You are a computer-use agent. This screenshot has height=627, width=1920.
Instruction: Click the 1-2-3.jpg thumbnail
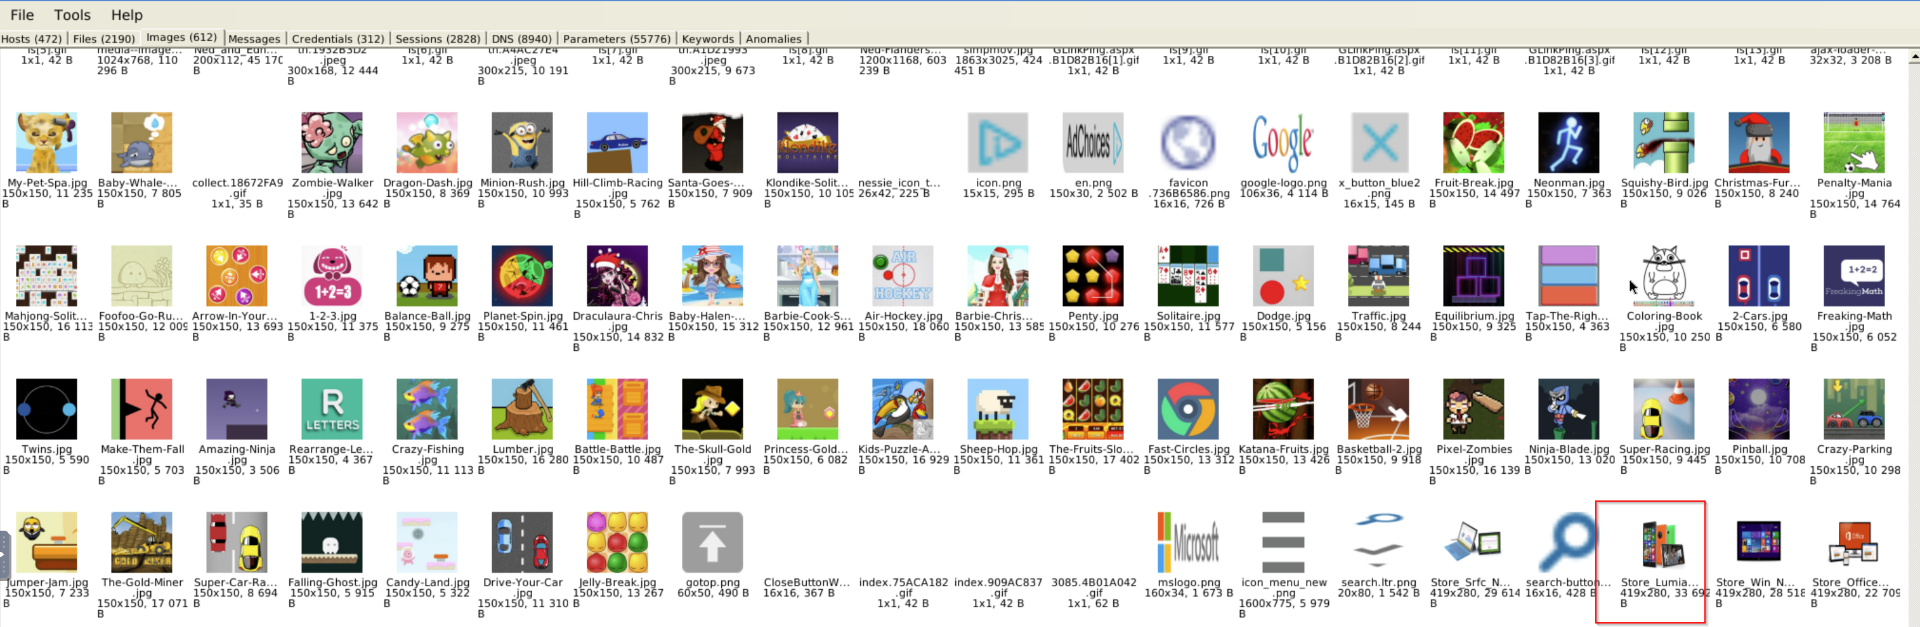coord(332,276)
